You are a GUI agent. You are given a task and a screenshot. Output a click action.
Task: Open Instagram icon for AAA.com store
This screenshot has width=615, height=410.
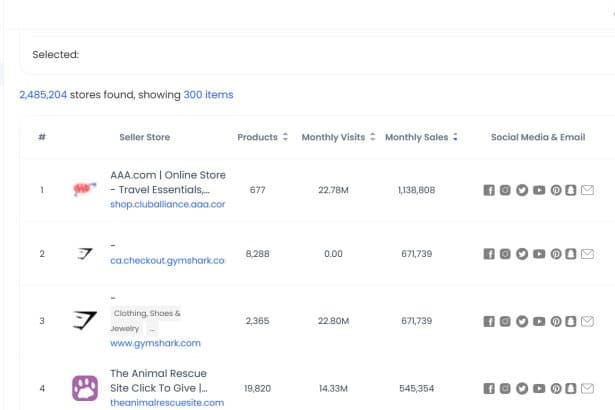505,190
